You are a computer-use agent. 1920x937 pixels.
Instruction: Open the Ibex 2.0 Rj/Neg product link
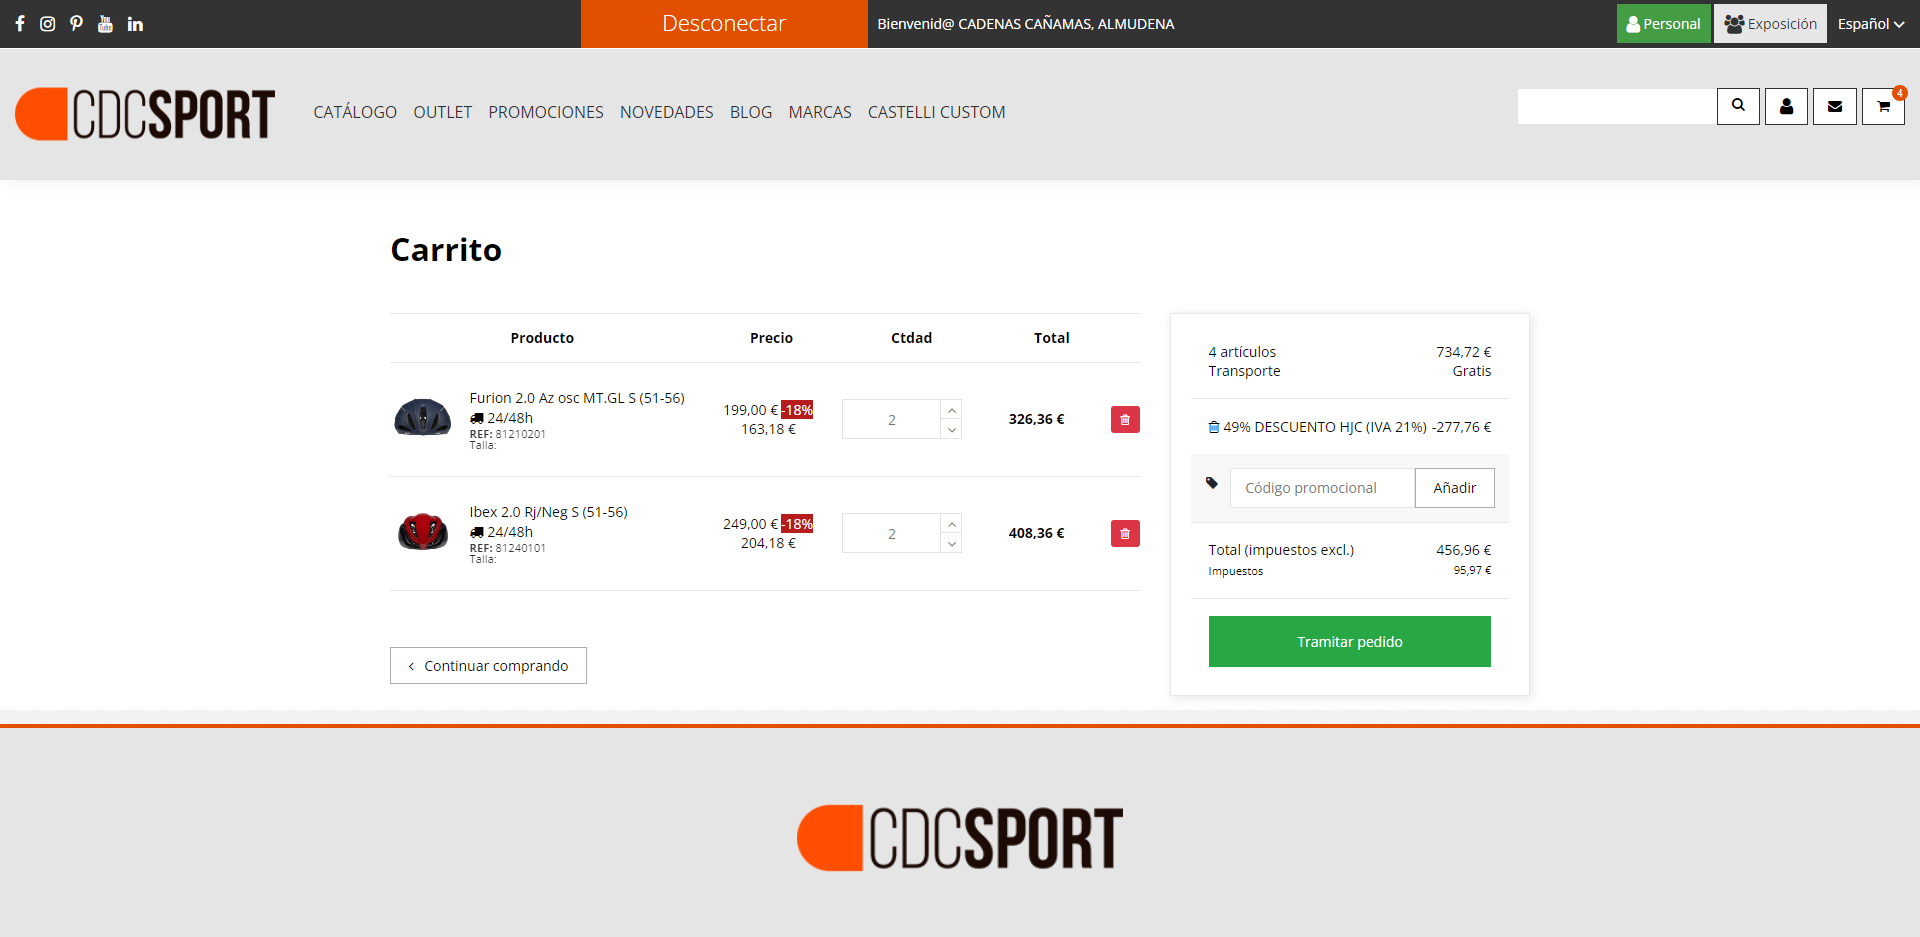click(x=549, y=512)
